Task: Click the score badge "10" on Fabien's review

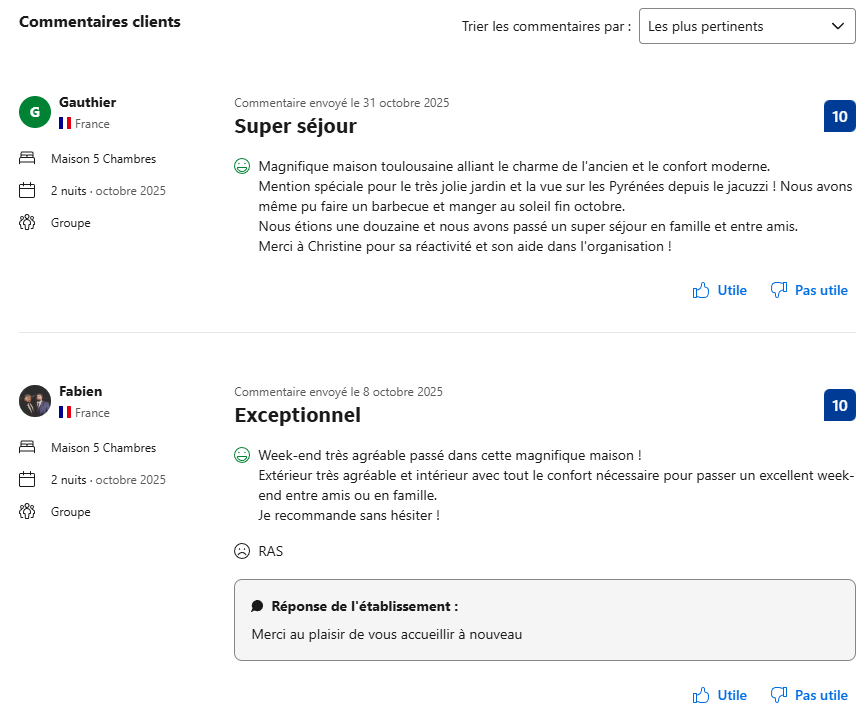Action: coord(840,405)
